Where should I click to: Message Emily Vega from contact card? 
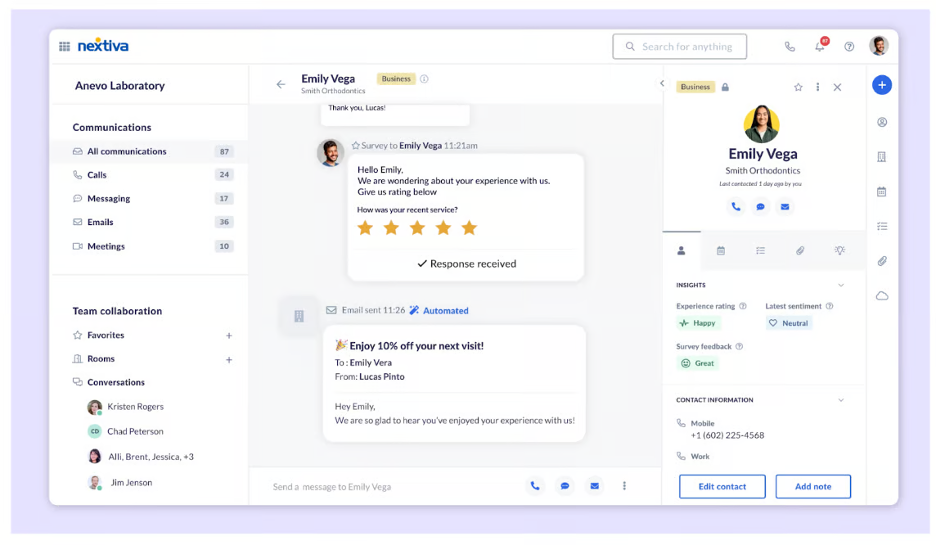(x=760, y=207)
